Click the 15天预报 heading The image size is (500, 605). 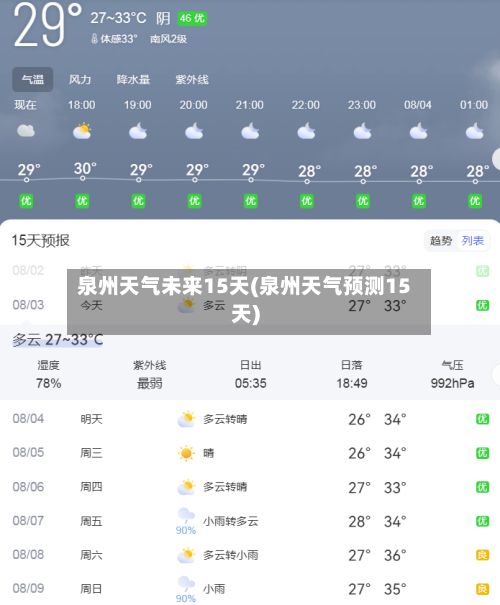41,240
